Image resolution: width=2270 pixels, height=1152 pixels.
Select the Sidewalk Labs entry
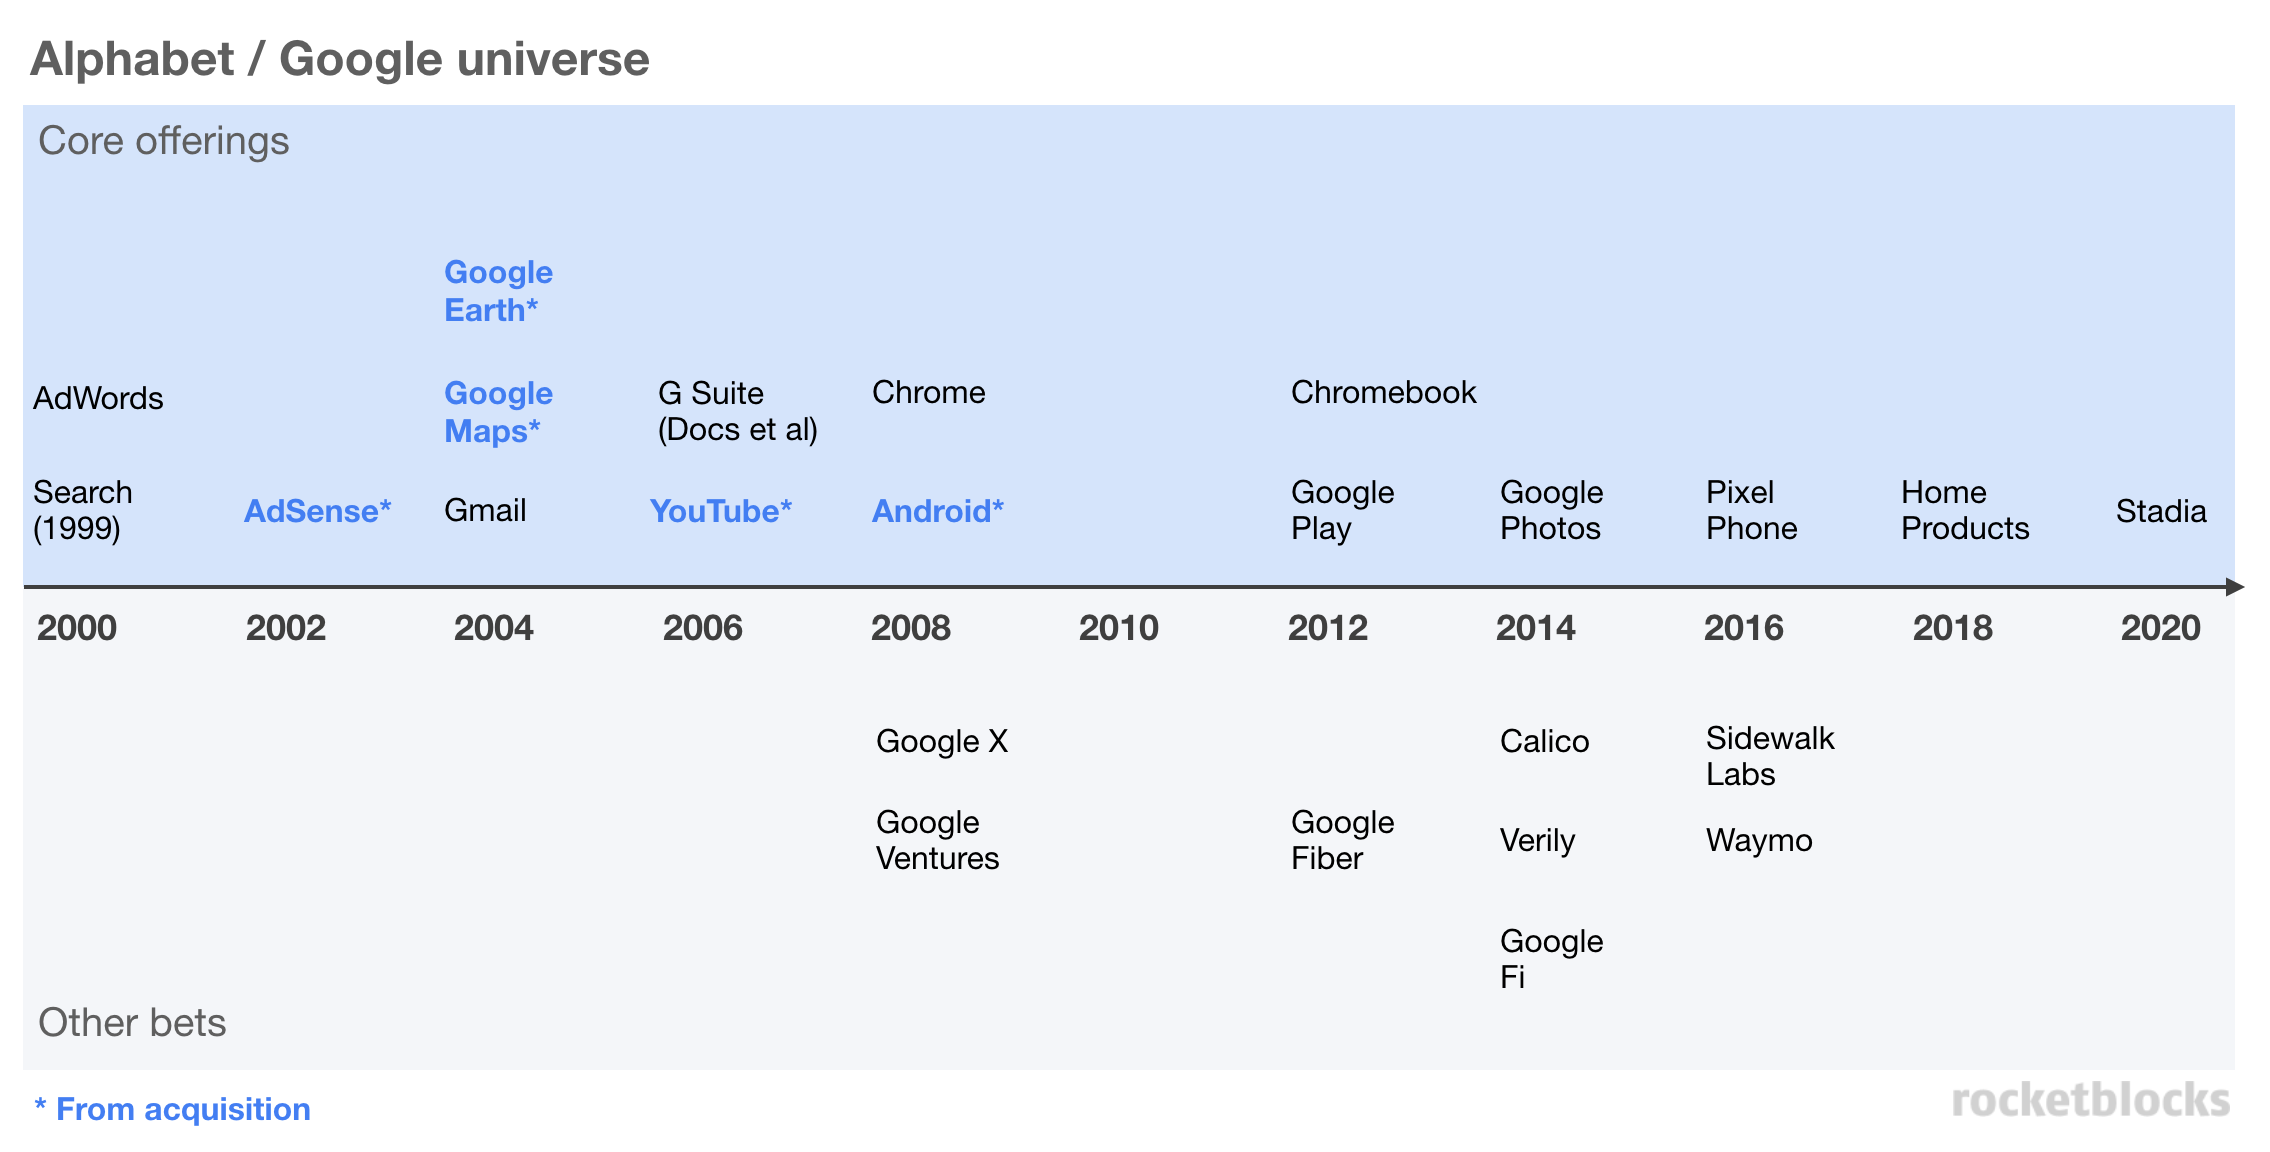coord(1770,756)
